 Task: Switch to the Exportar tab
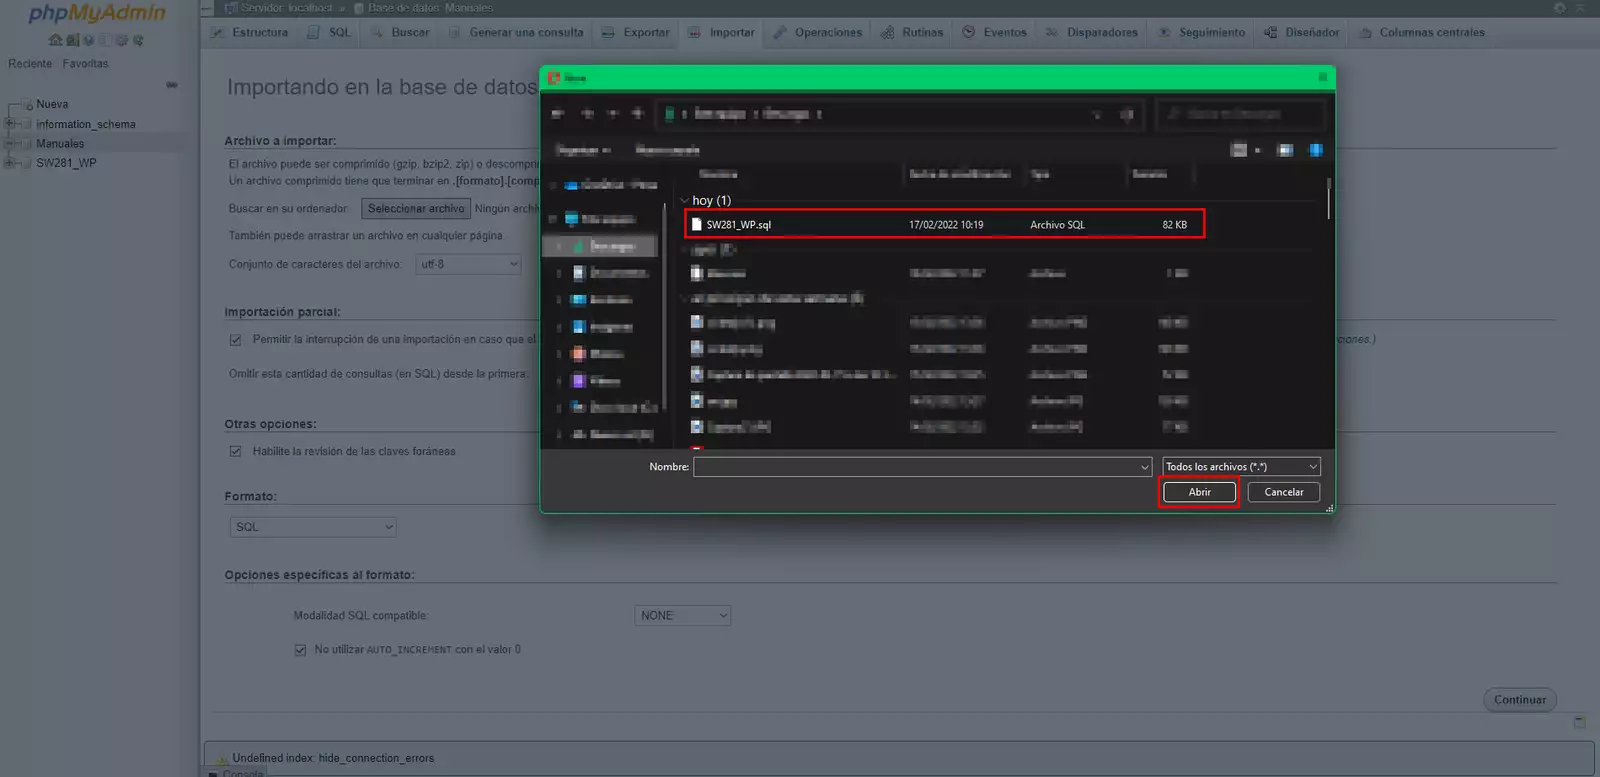(636, 33)
